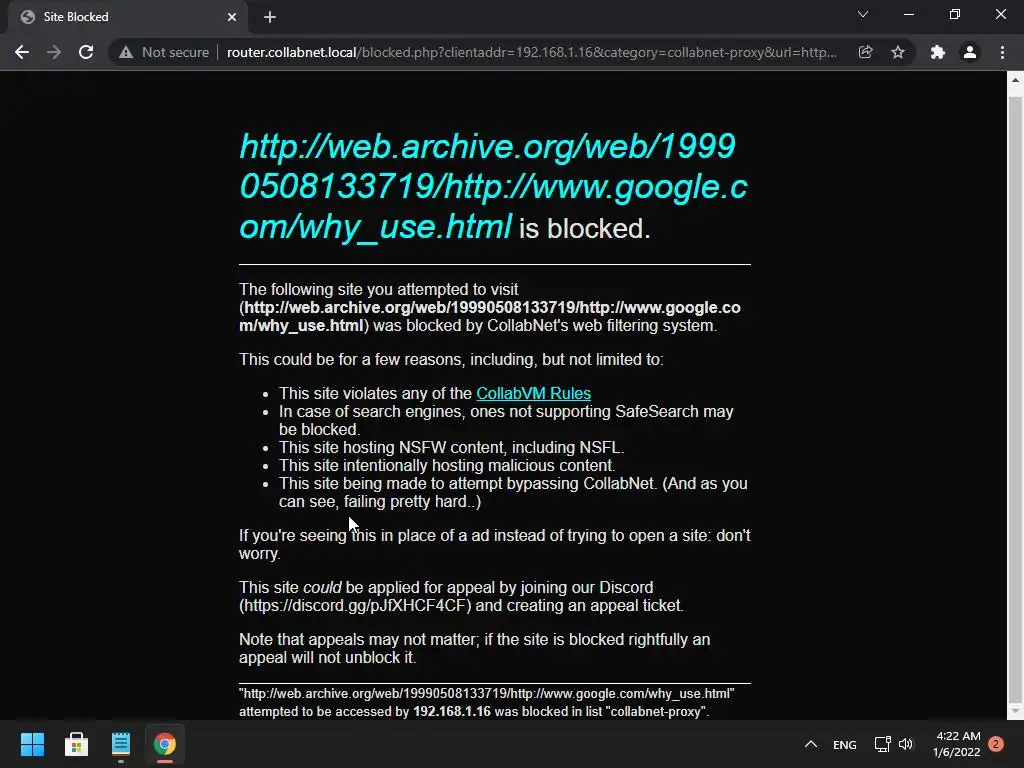This screenshot has height=768, width=1024.
Task: Click the IP address 192.168.1.16 text
Action: coord(452,711)
